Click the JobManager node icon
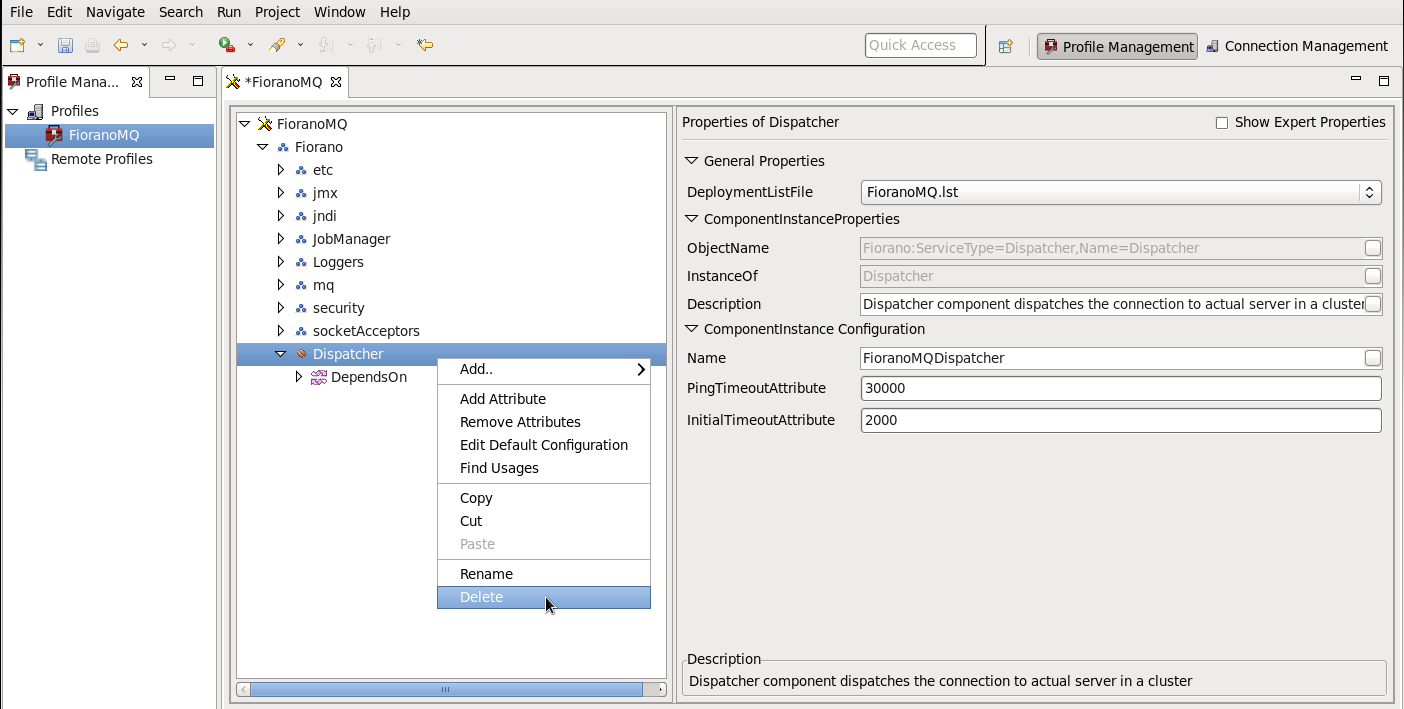Image resolution: width=1404 pixels, height=709 pixels. 301,239
